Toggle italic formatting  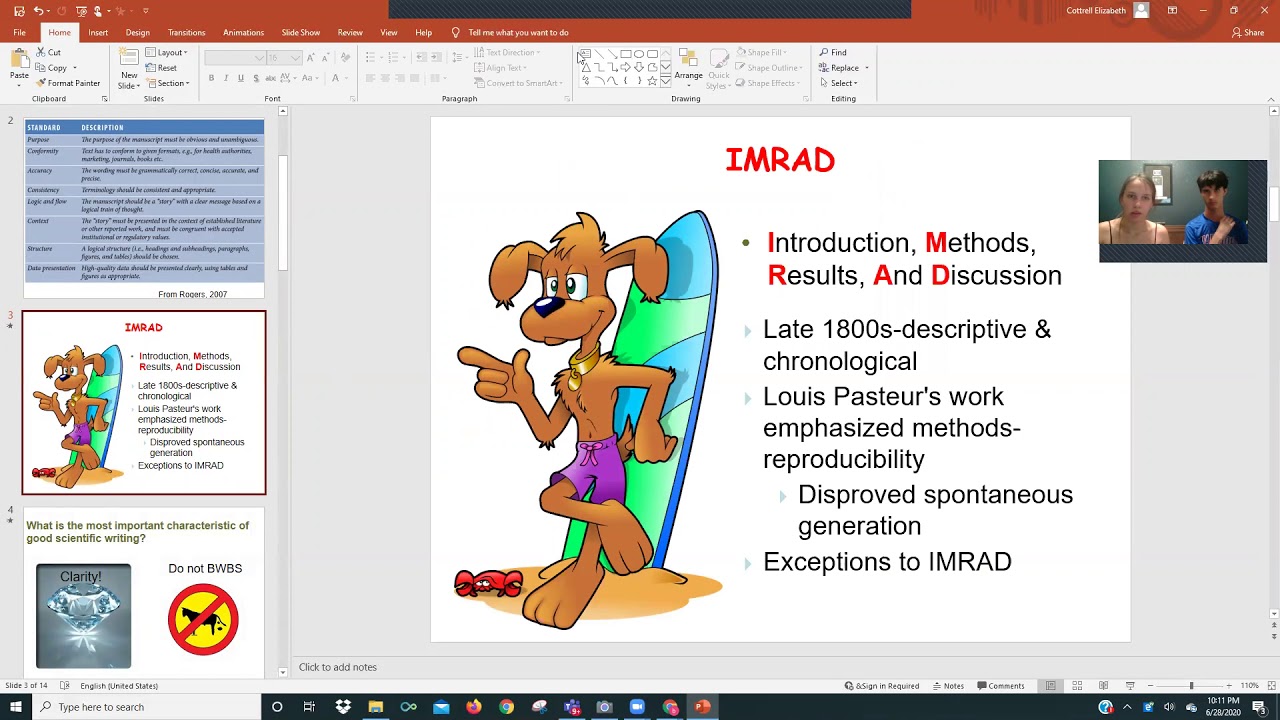click(226, 78)
